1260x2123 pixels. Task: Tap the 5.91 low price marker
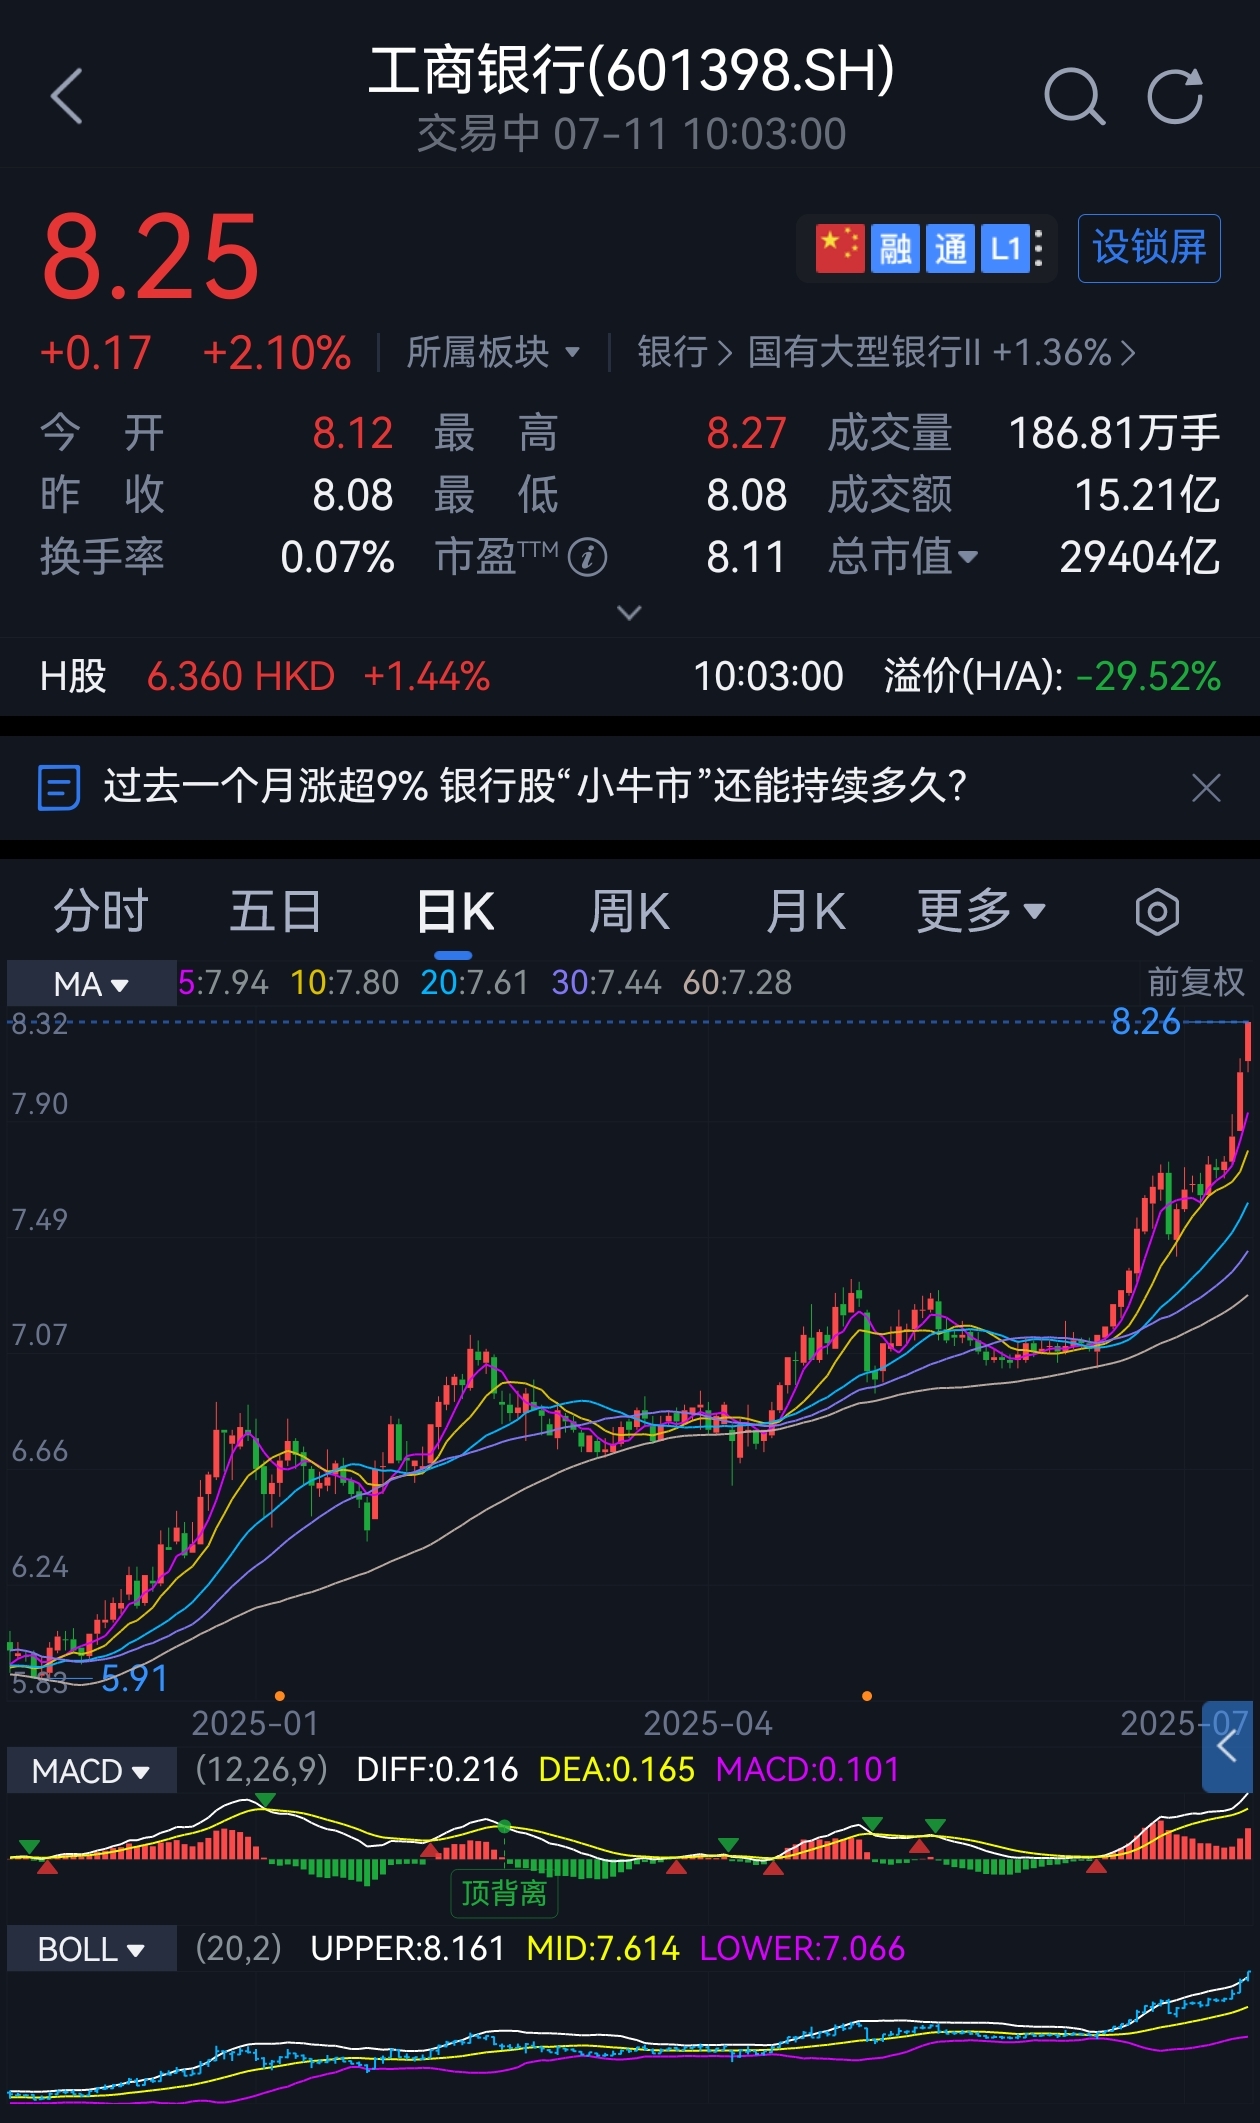135,1679
